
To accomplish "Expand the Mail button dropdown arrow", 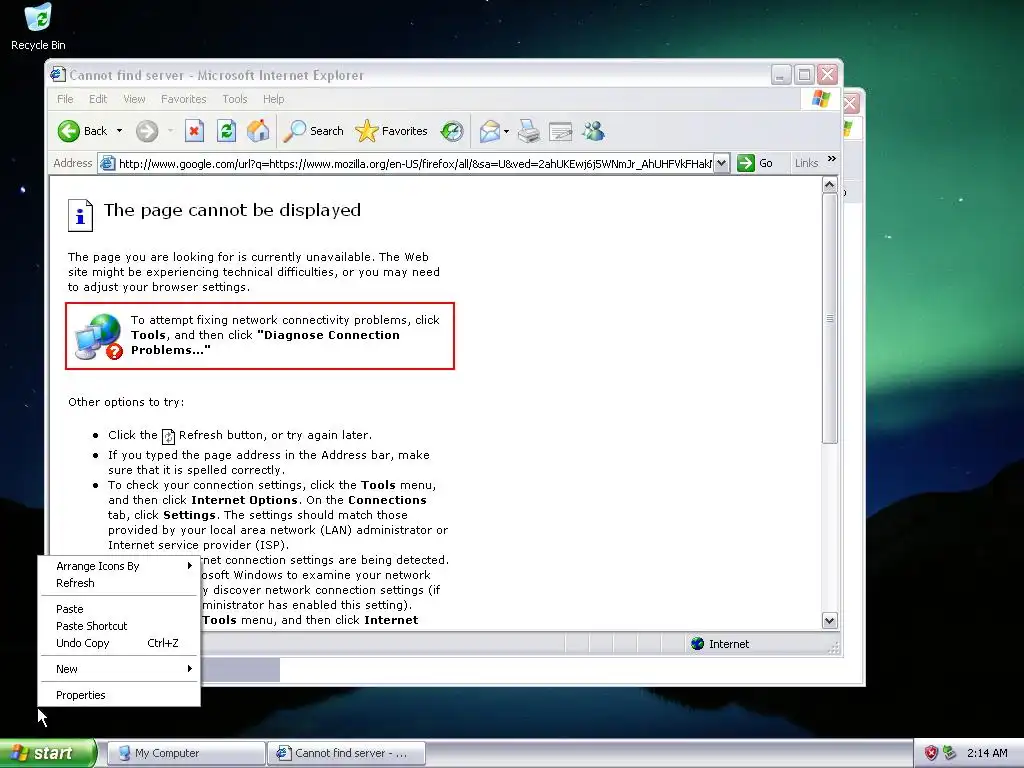I will point(506,131).
